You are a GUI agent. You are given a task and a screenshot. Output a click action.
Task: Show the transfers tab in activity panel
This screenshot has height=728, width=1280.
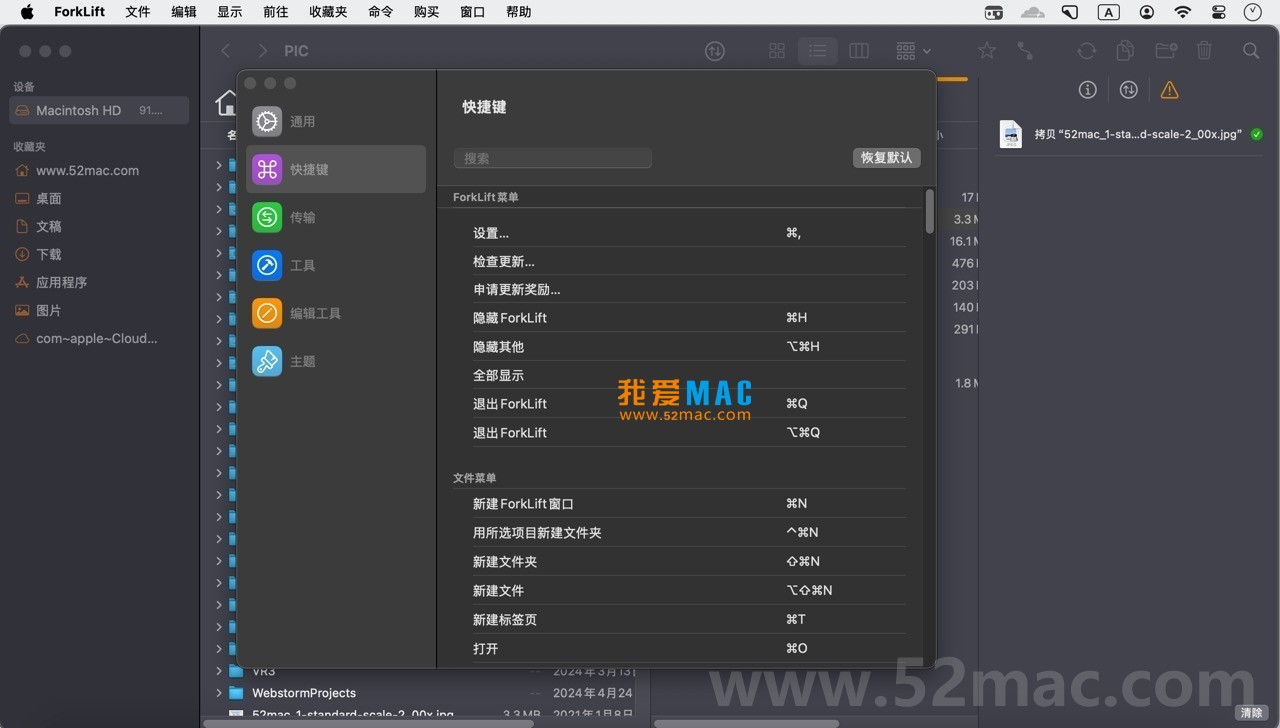pyautogui.click(x=1129, y=90)
